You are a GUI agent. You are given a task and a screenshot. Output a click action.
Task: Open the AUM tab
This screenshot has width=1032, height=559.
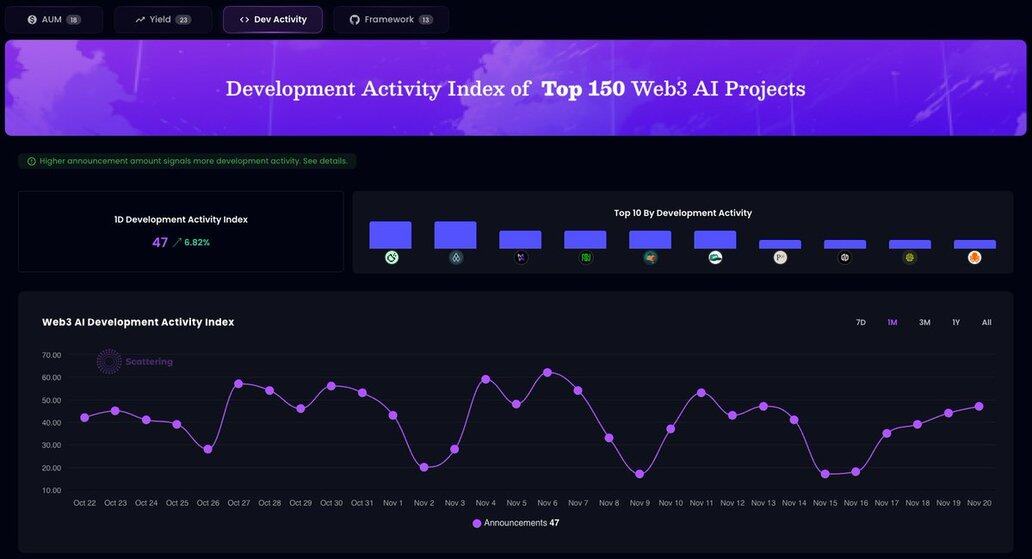[53, 20]
